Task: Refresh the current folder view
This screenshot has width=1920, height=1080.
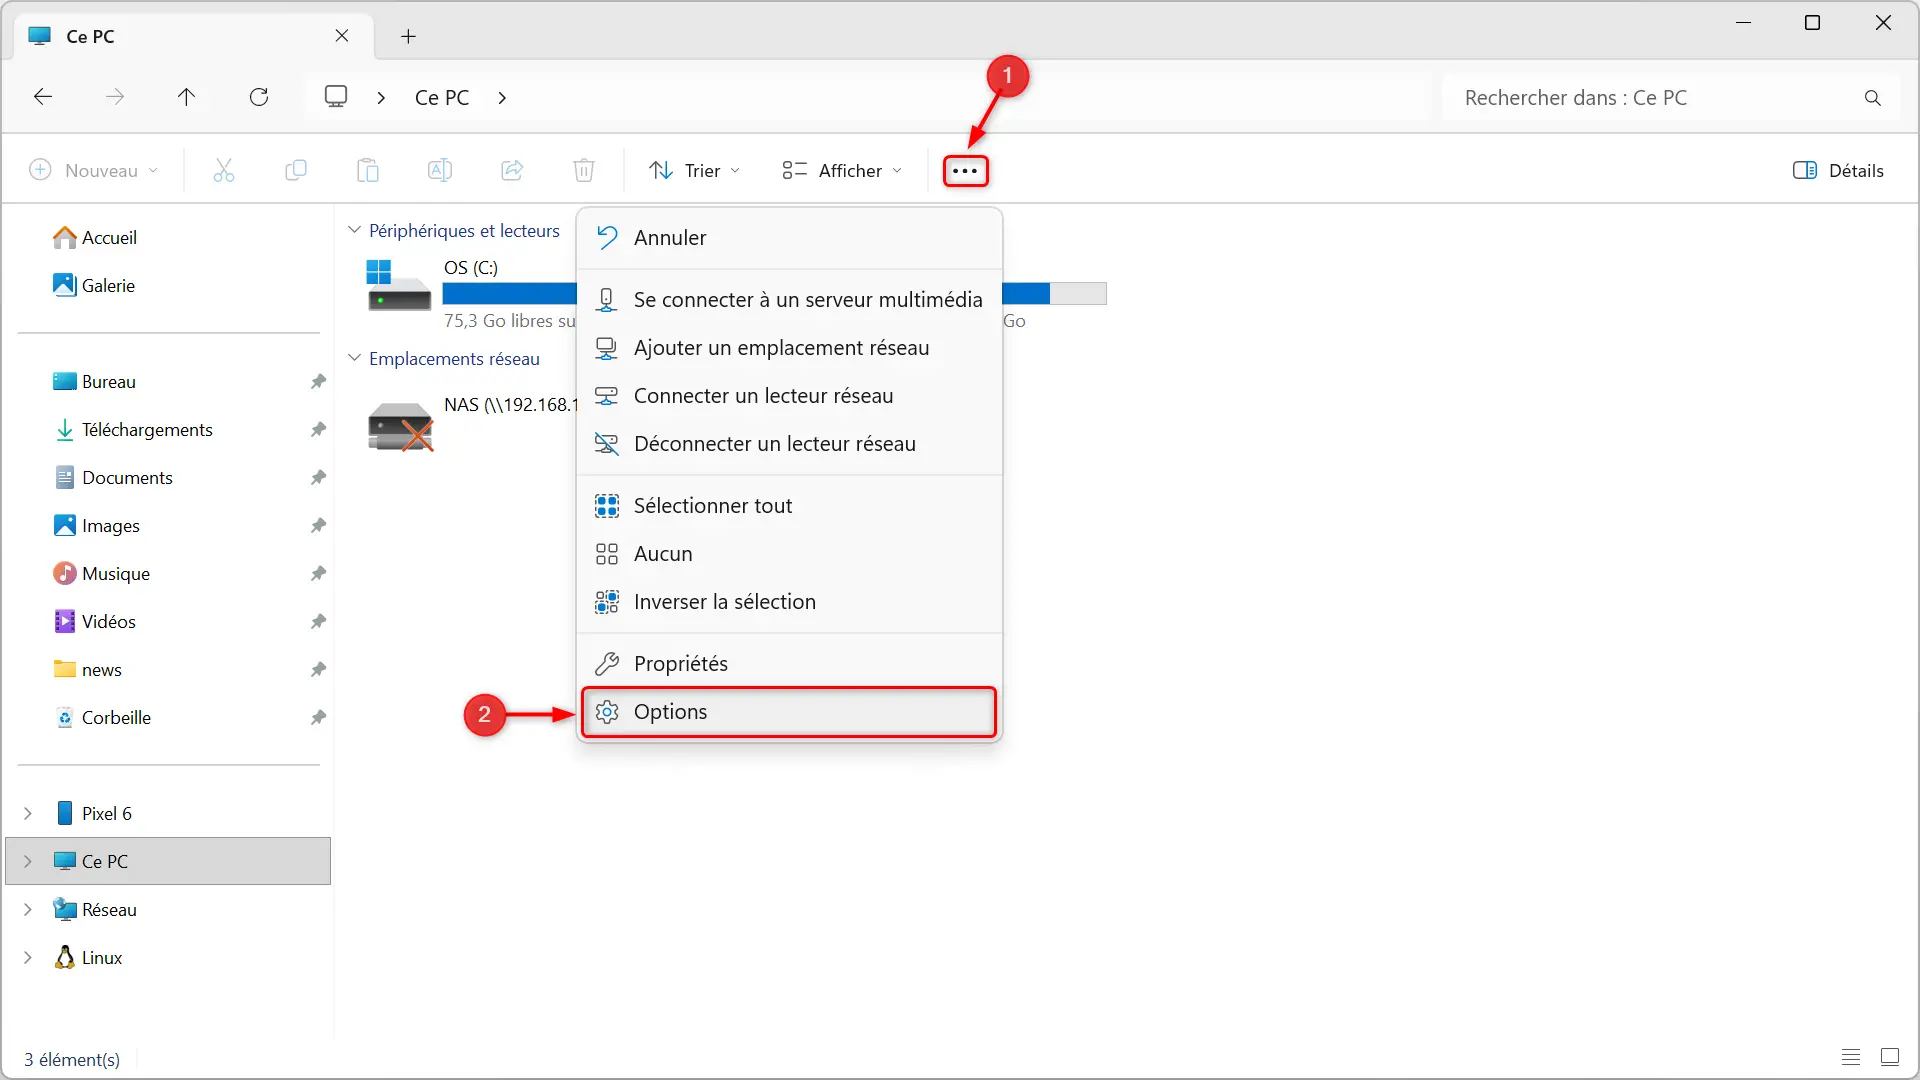Action: 259,97
